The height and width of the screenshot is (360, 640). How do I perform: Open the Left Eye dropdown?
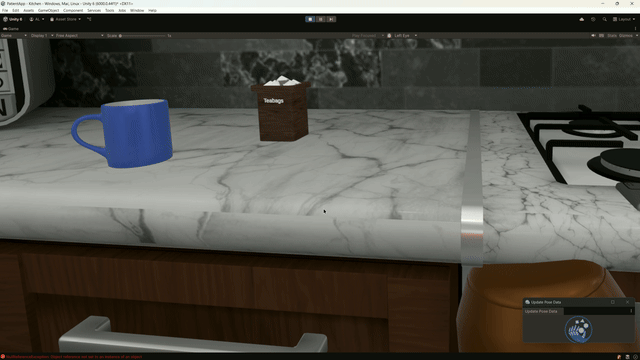coord(405,36)
